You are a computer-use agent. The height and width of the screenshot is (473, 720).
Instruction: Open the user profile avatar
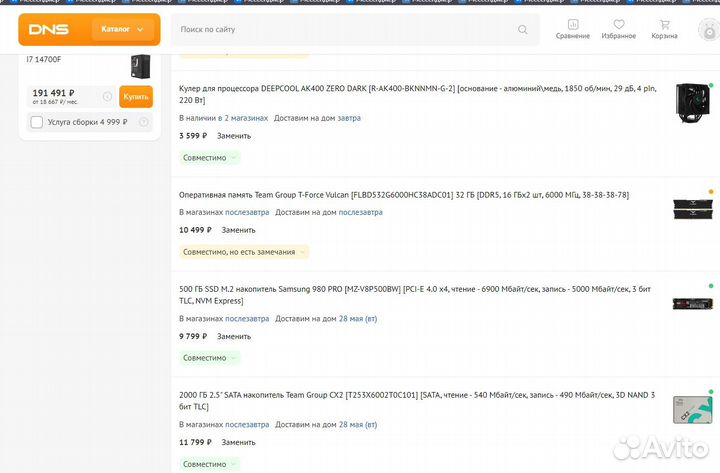coord(709,30)
